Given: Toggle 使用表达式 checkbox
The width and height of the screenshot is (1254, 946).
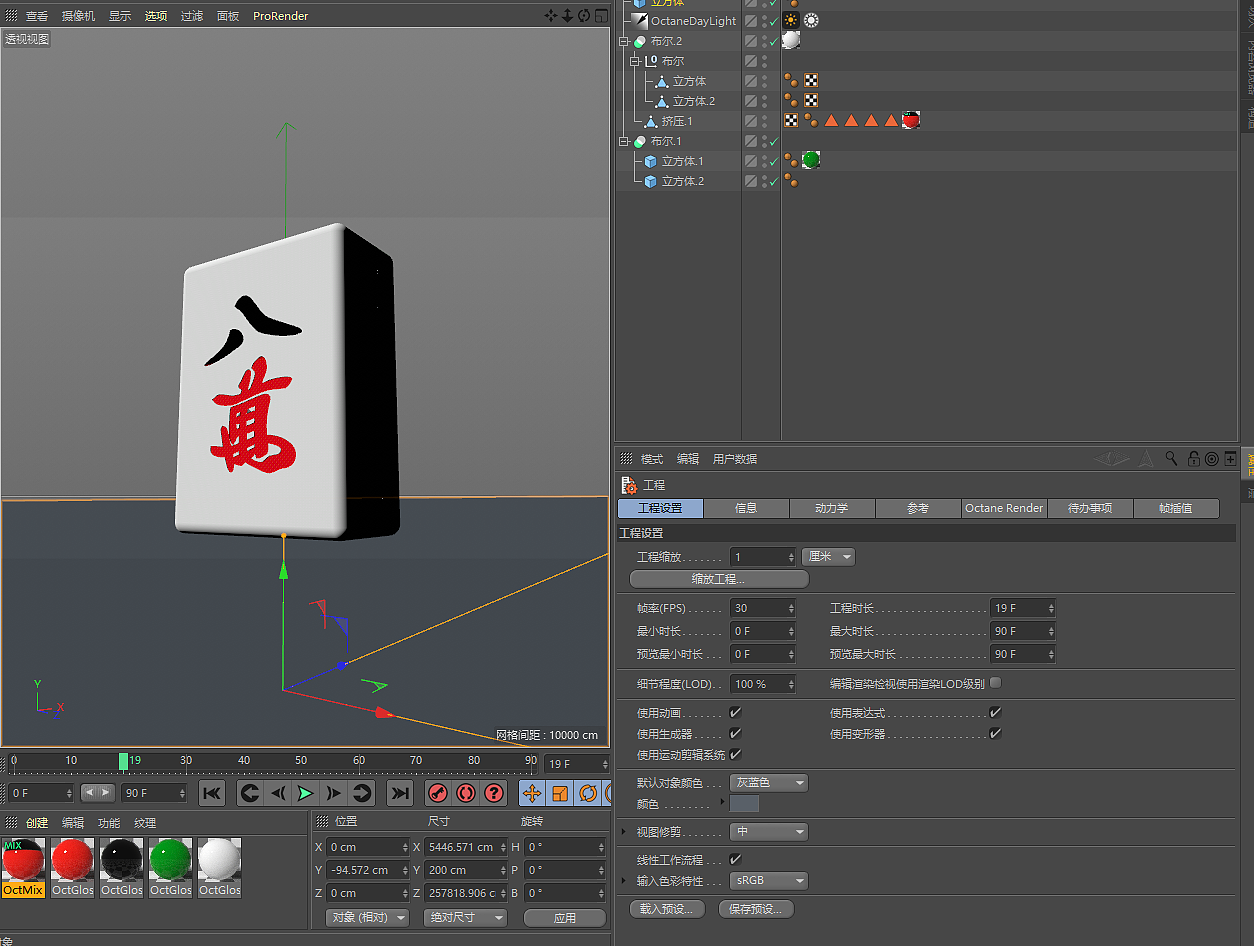Looking at the screenshot, I should [x=995, y=713].
